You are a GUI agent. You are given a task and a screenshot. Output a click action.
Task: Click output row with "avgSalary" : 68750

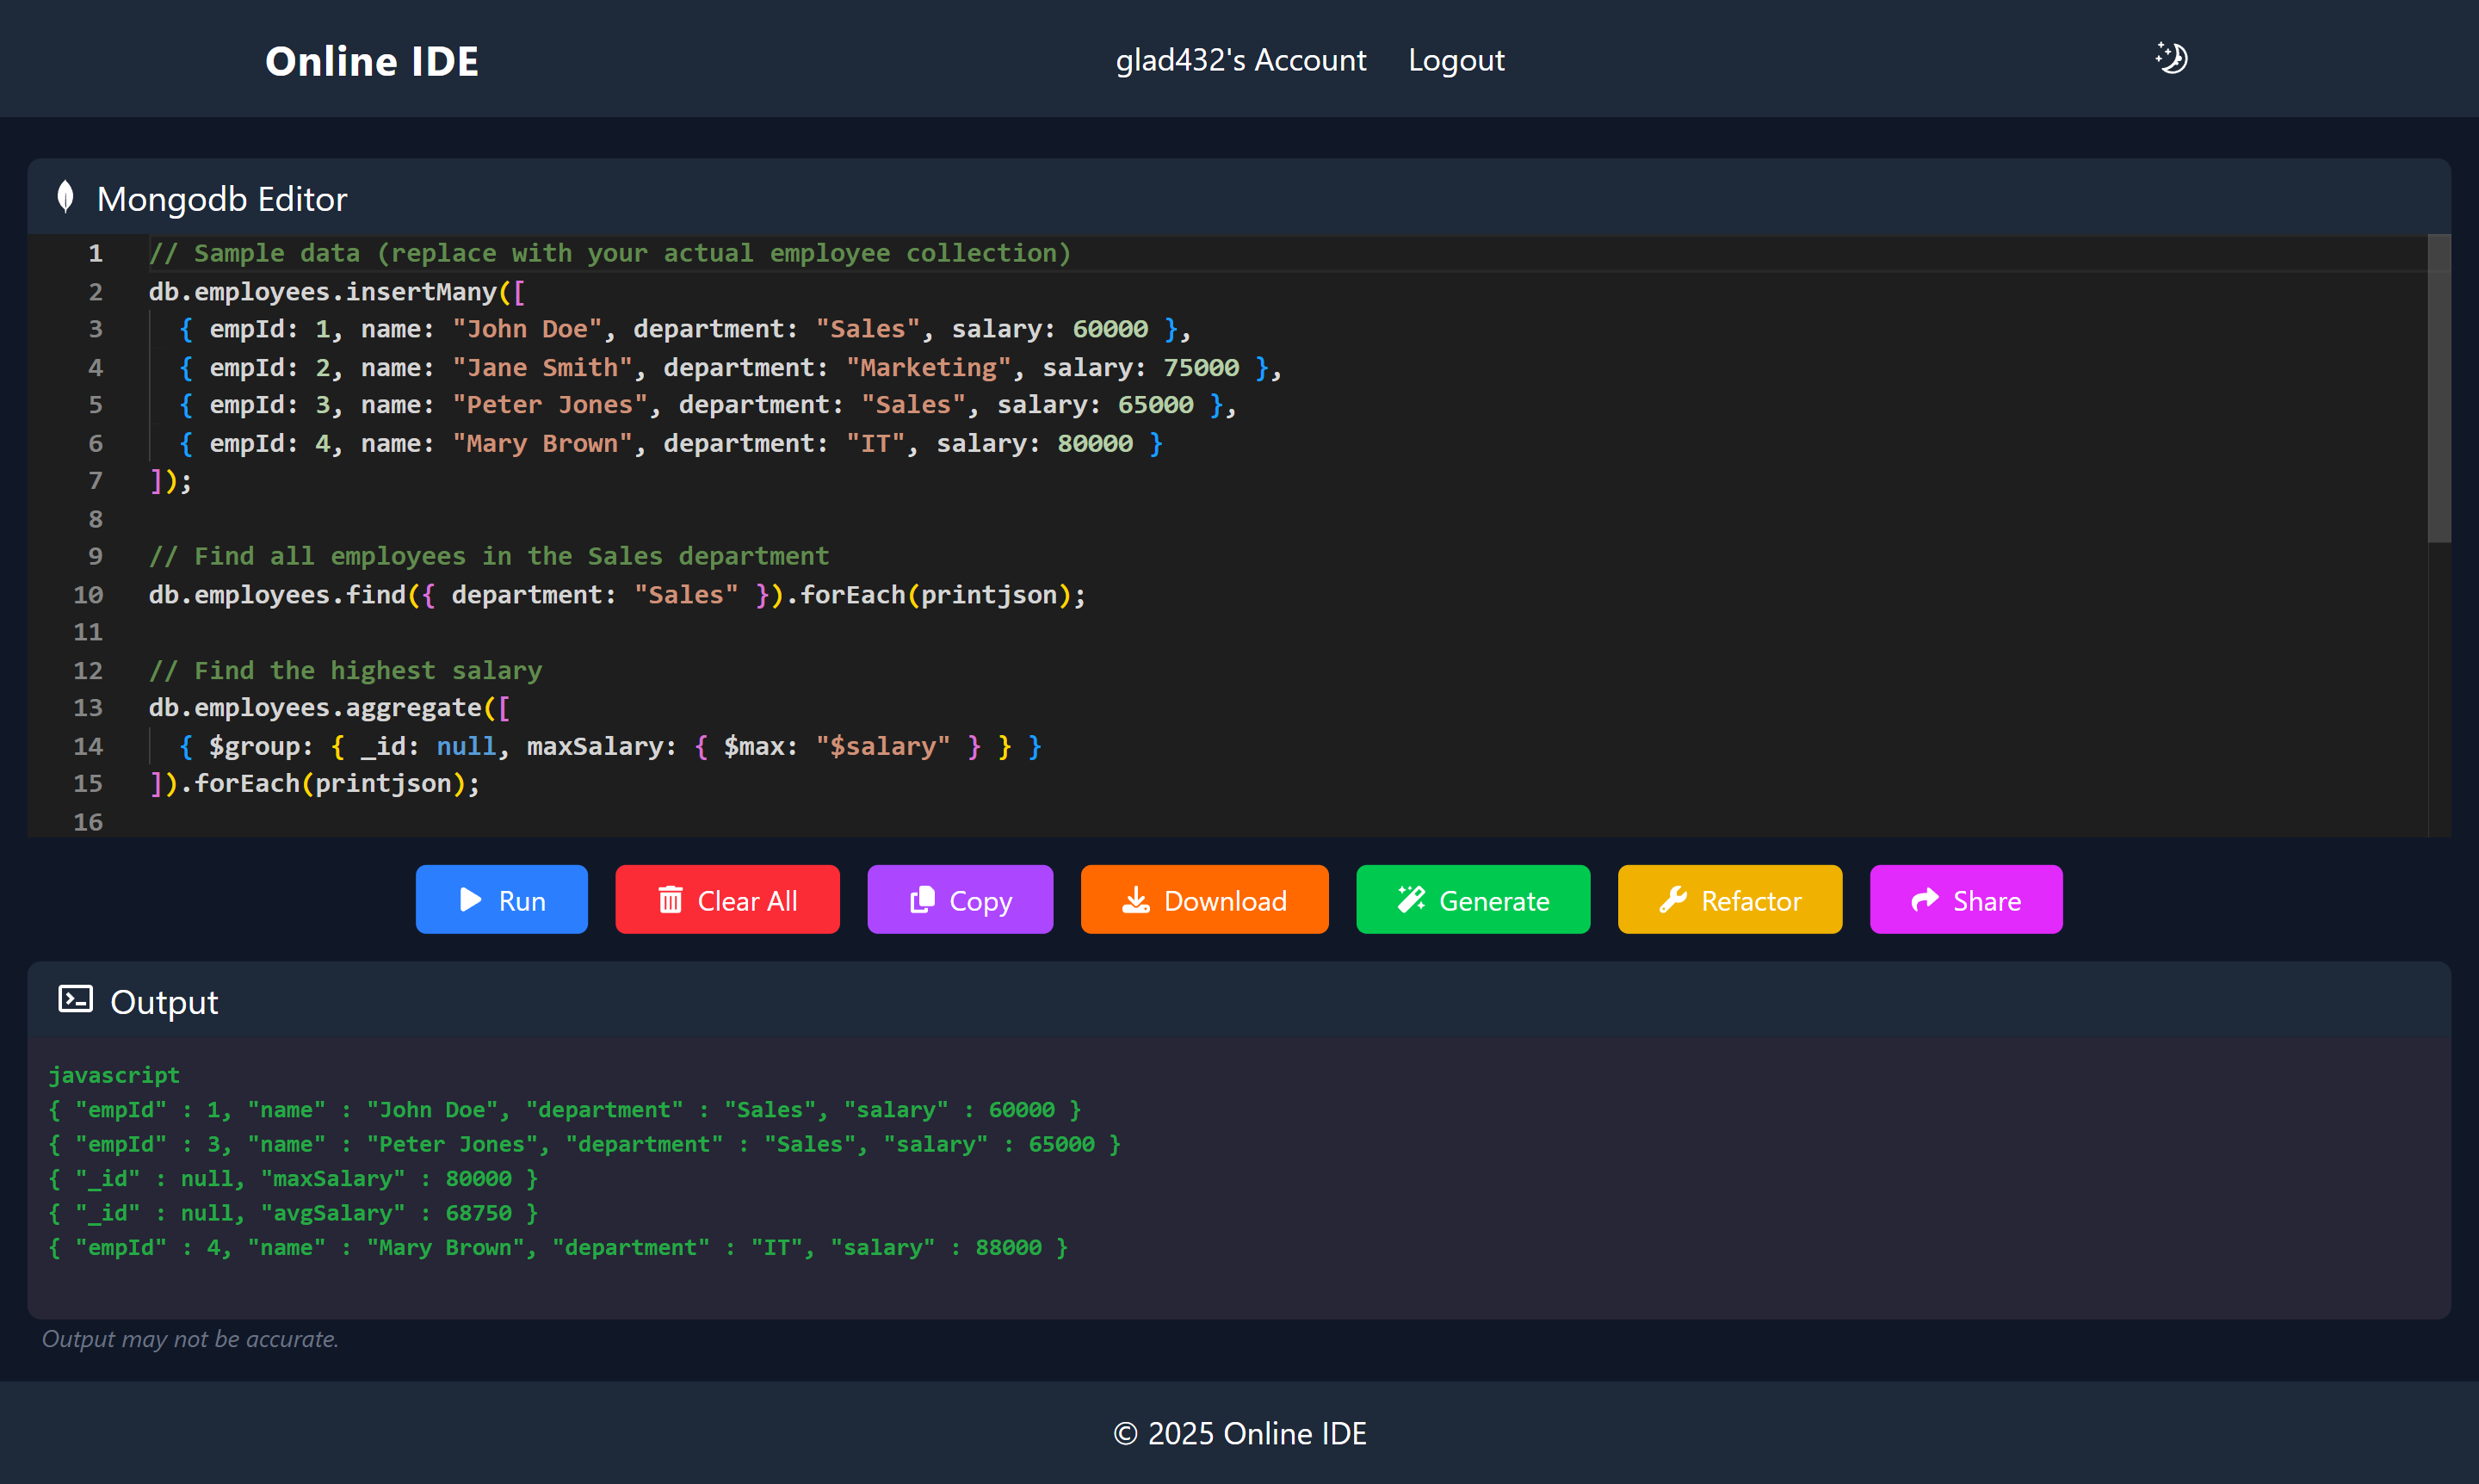(293, 1213)
